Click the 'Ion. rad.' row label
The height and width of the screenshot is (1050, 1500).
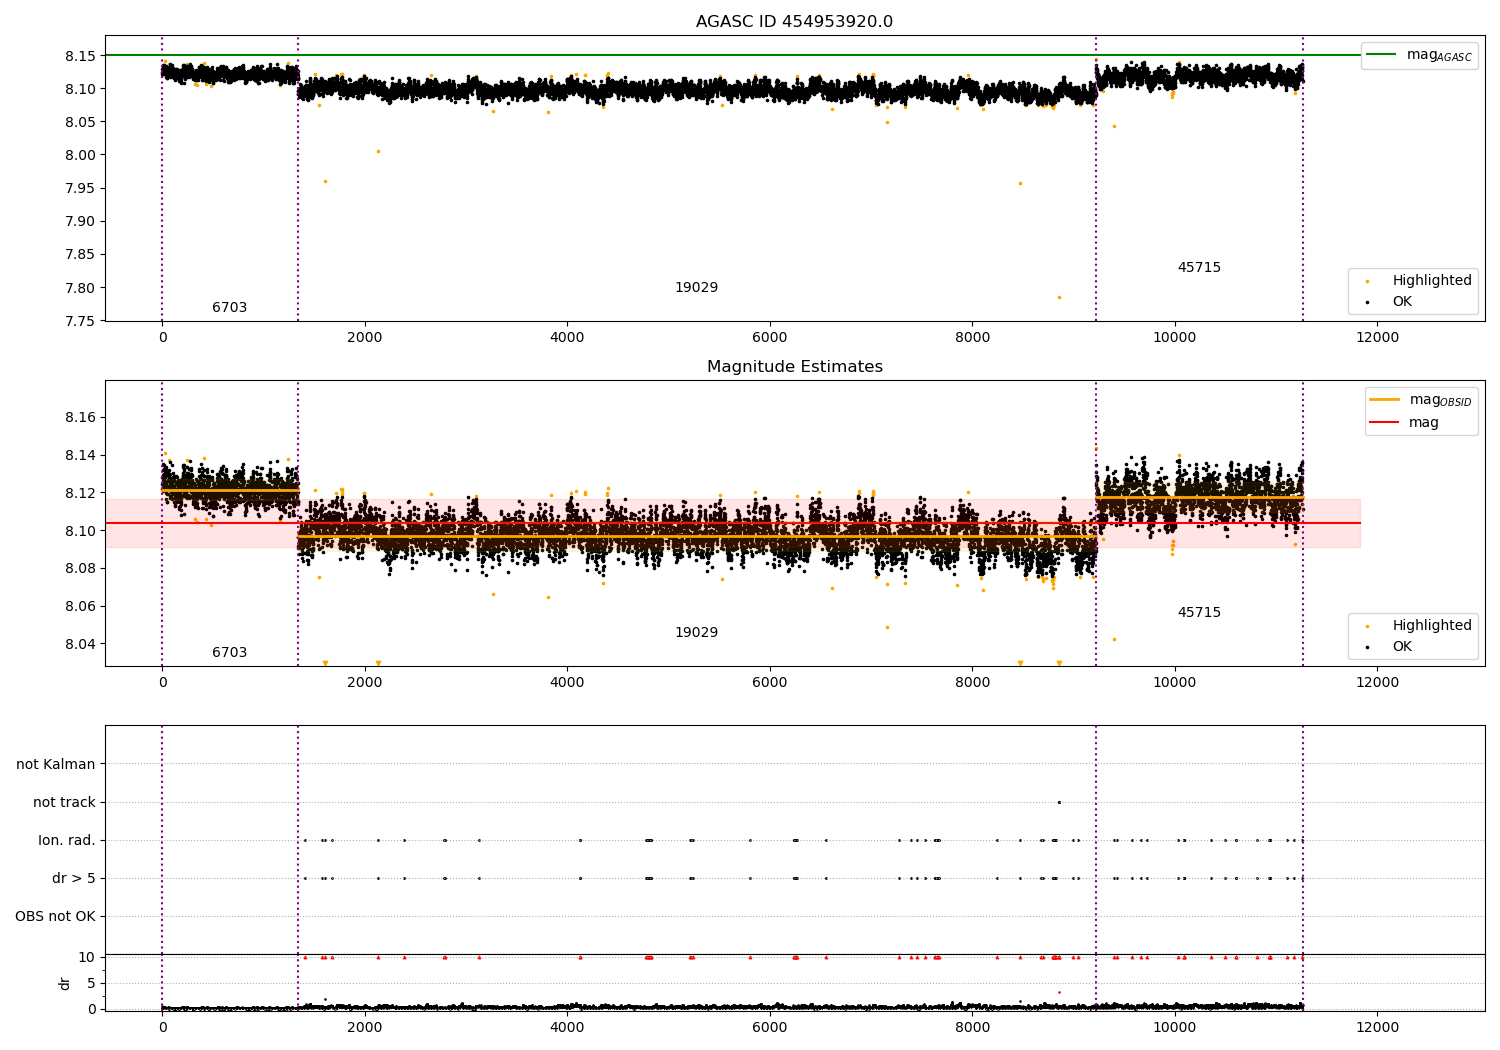(x=67, y=840)
